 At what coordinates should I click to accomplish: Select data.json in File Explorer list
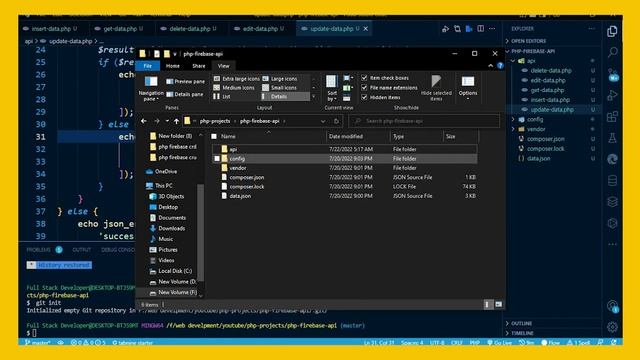pyautogui.click(x=240, y=196)
